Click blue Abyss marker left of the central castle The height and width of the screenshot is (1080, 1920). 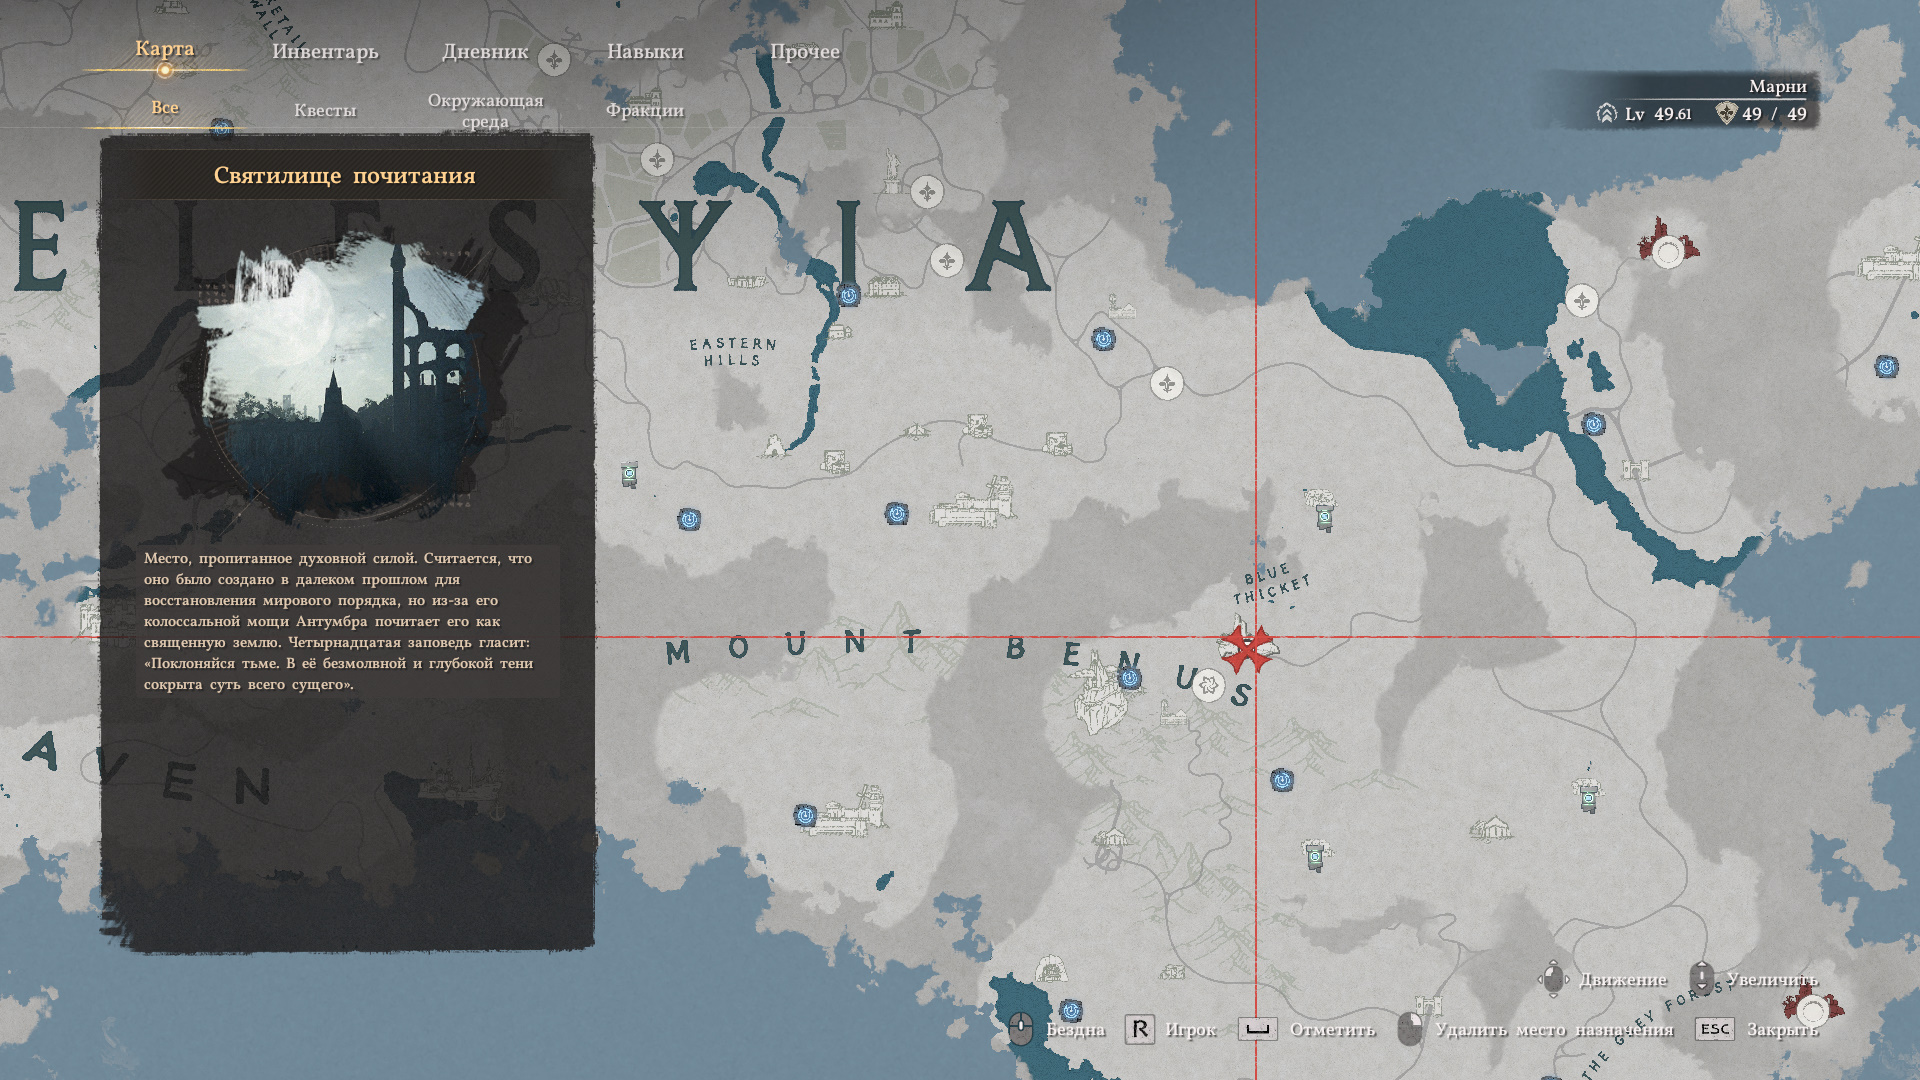[897, 514]
